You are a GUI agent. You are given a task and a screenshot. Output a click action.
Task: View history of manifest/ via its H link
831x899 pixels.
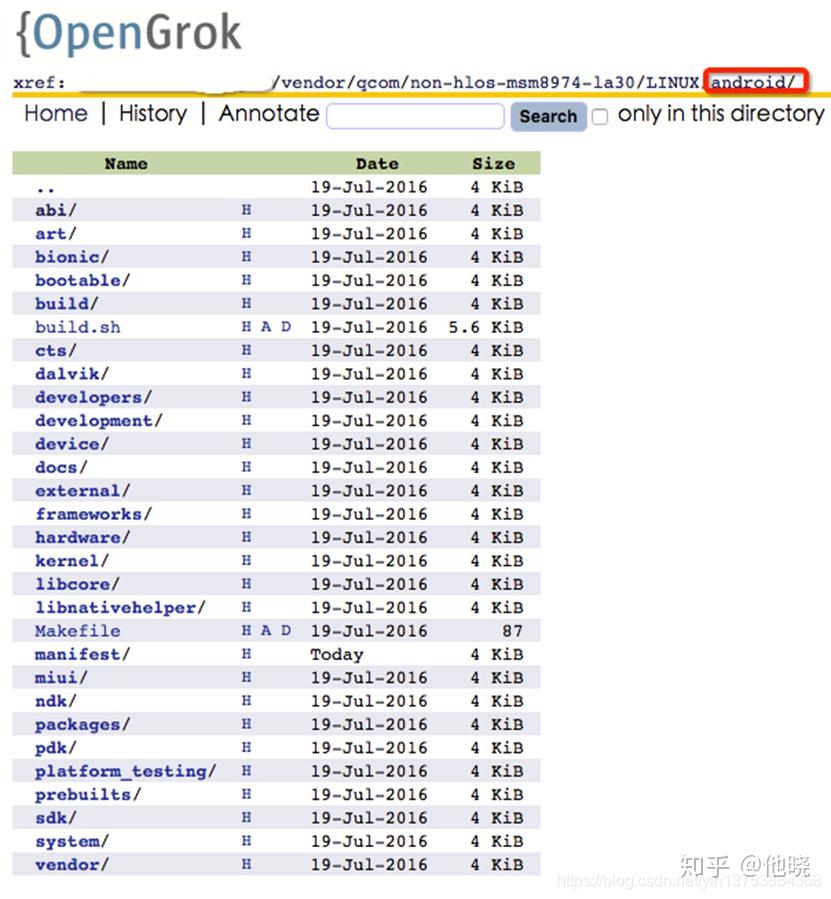pos(246,654)
